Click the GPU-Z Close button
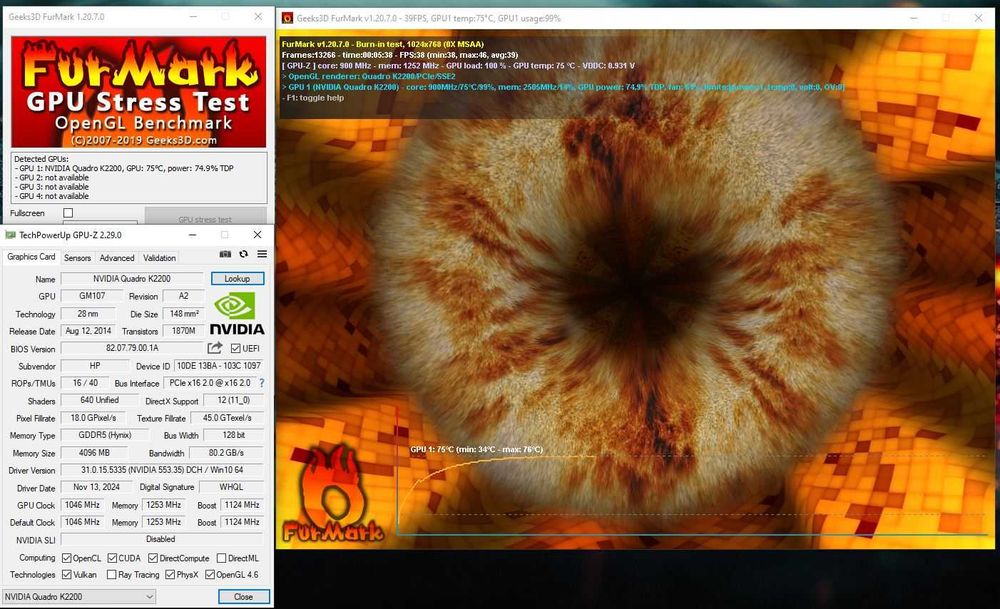The width and height of the screenshot is (1000, 609). 244,597
